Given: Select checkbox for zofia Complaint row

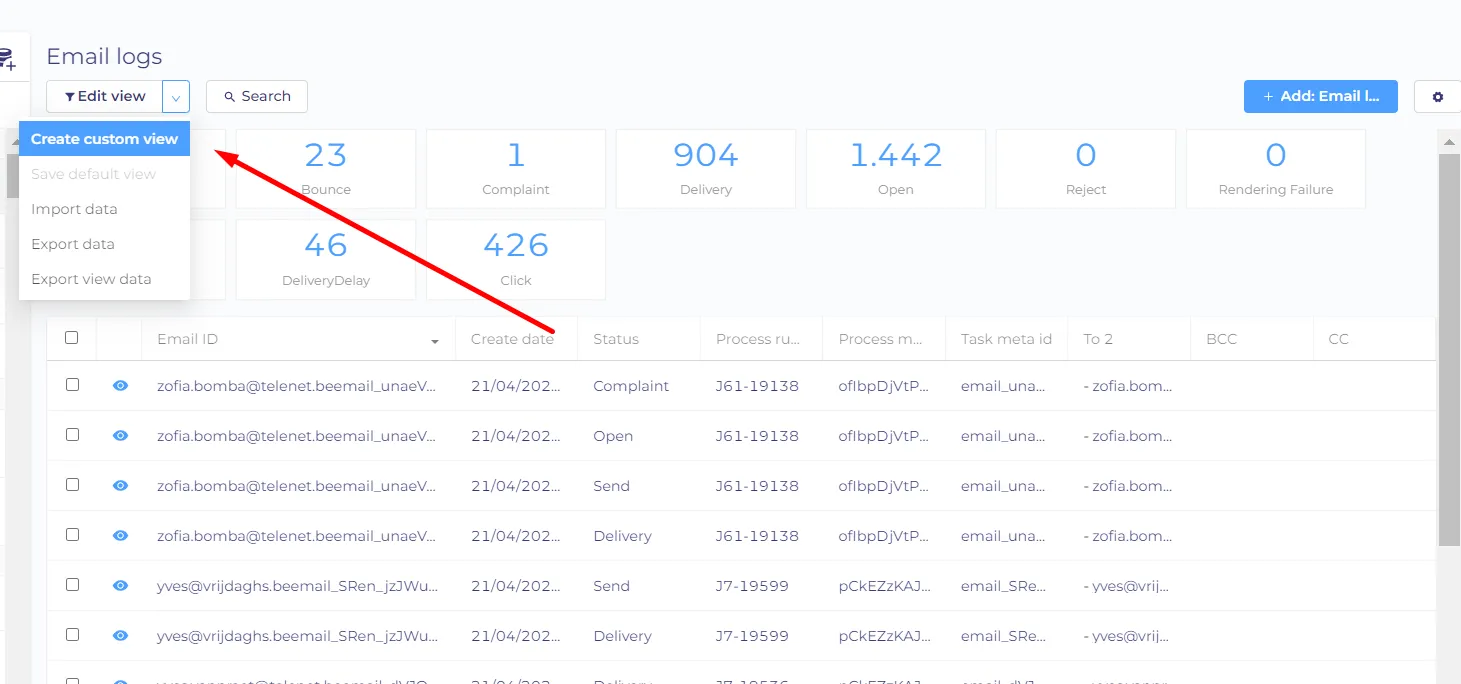Looking at the screenshot, I should [x=72, y=384].
